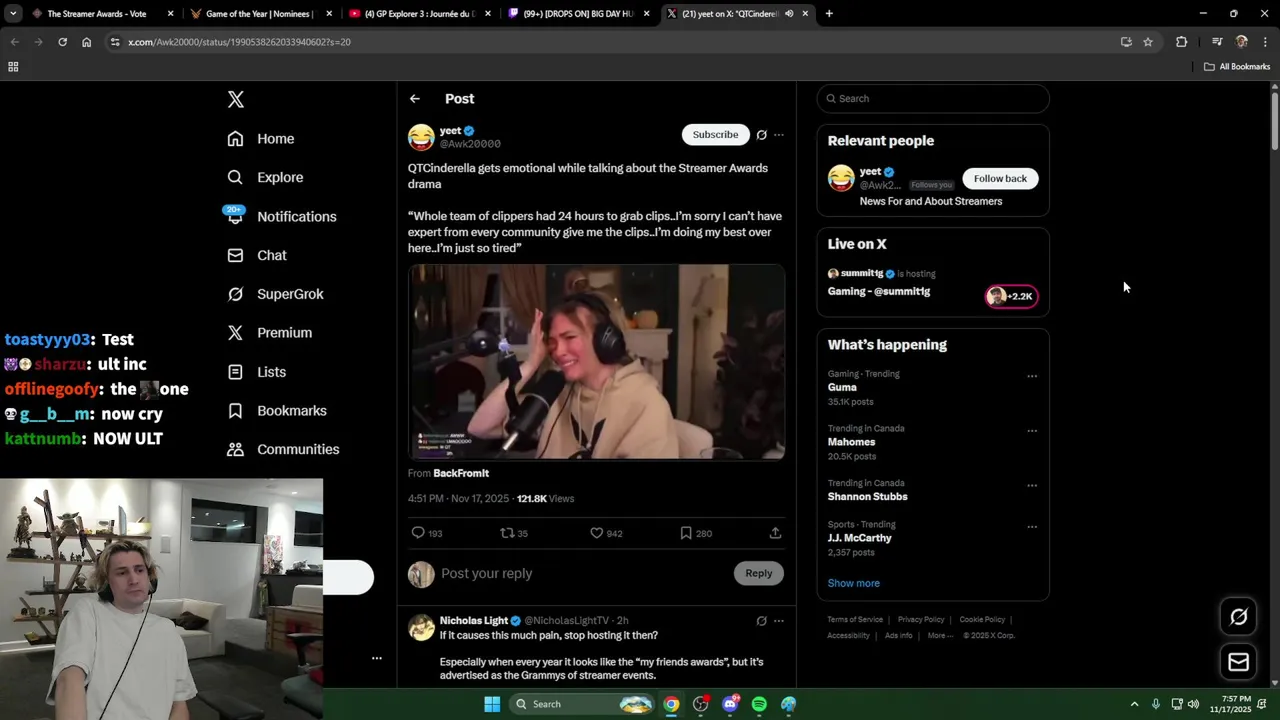Show hidden system tray icons
1280x720 pixels.
coord(1134,704)
